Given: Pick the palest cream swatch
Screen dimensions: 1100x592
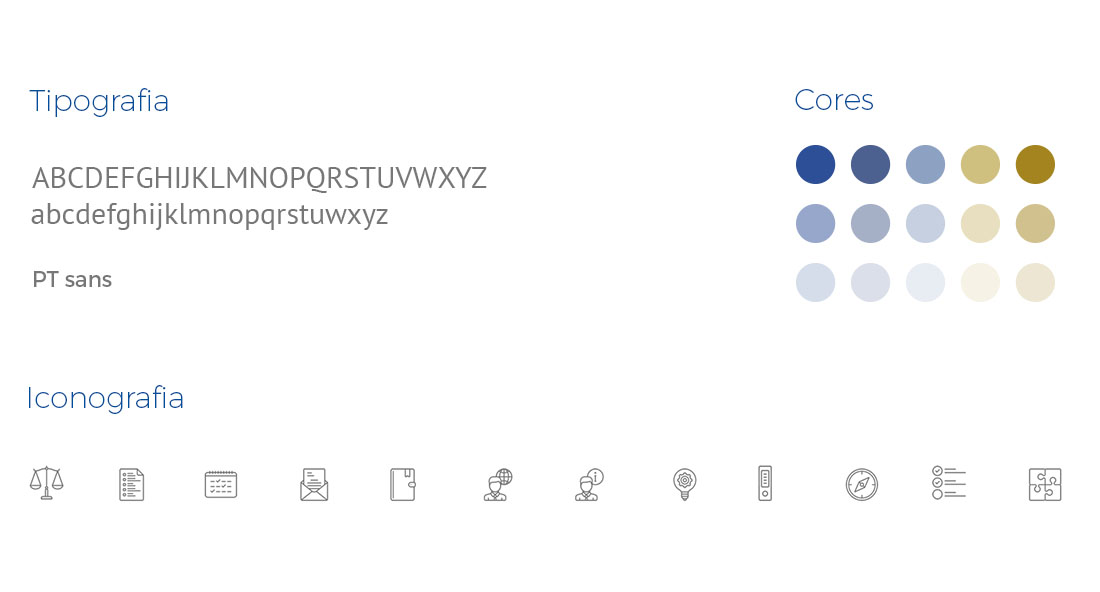Looking at the screenshot, I should (x=980, y=283).
